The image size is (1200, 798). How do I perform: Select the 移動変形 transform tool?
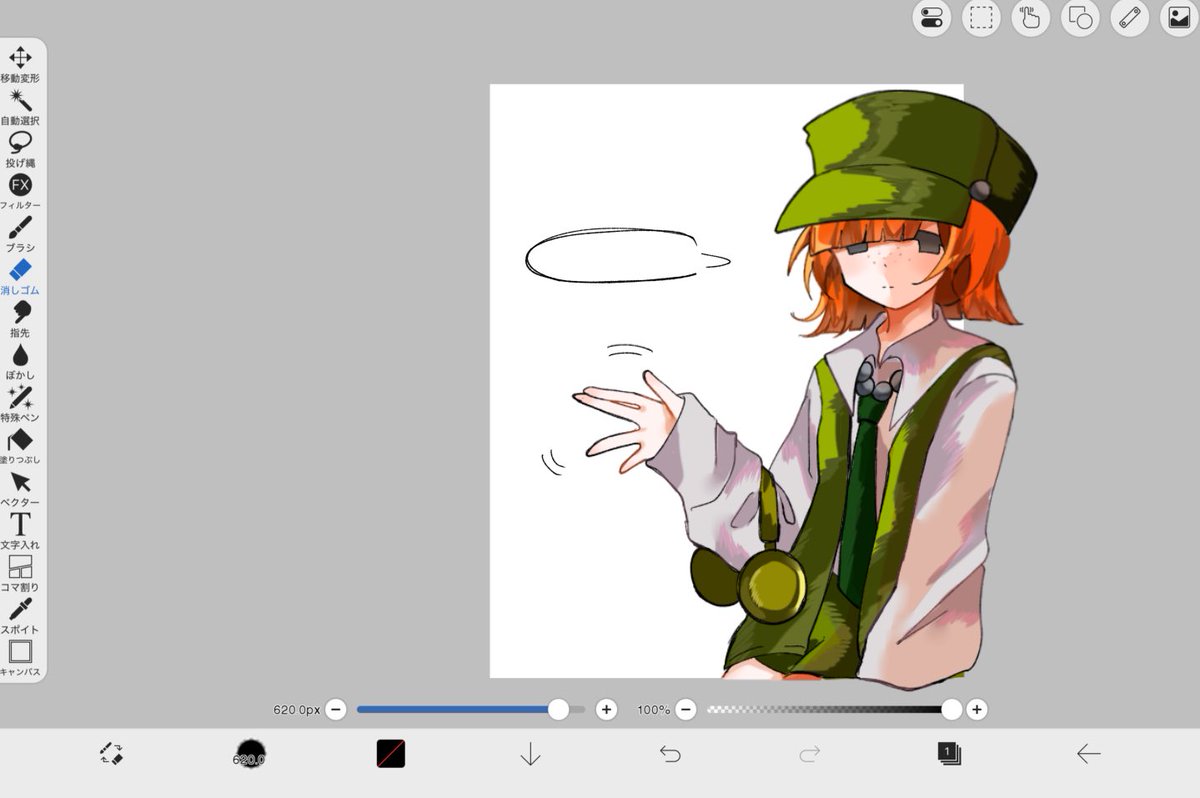click(x=20, y=64)
